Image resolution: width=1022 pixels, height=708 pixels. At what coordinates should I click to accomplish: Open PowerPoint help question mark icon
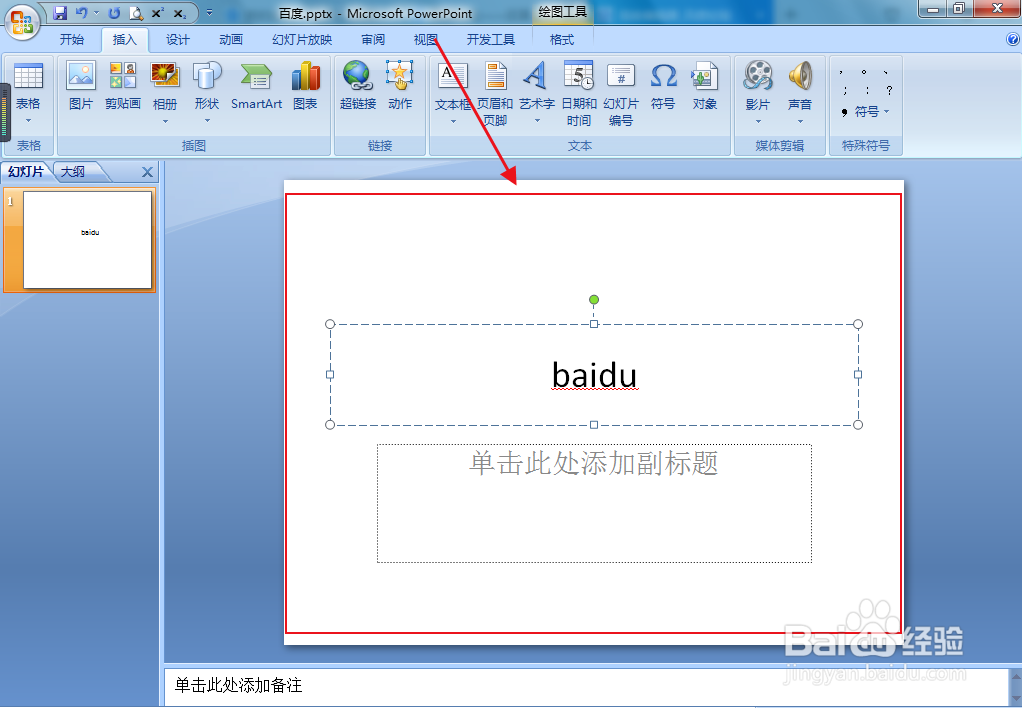[1012, 40]
